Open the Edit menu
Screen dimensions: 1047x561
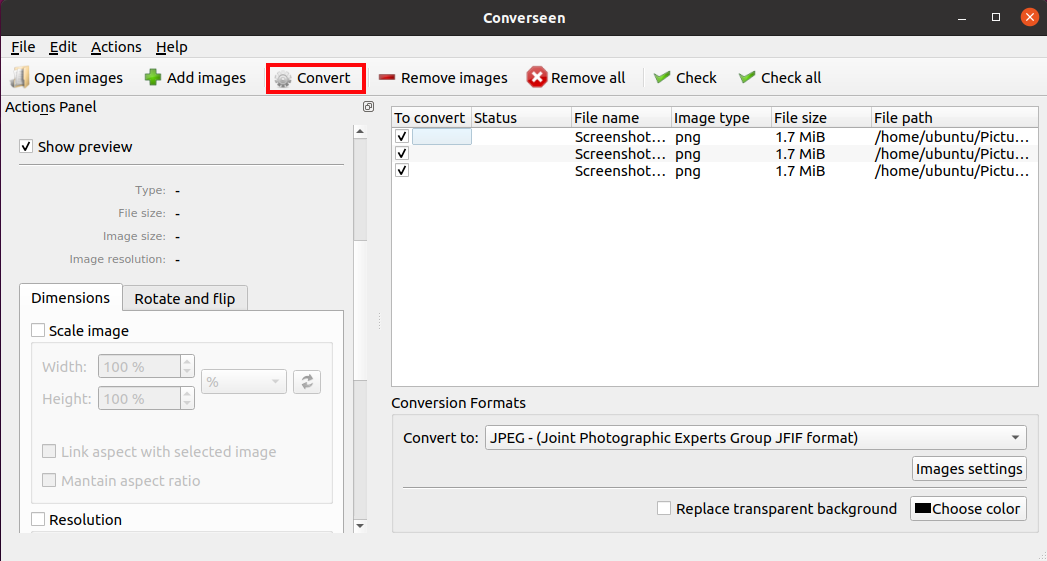click(63, 47)
